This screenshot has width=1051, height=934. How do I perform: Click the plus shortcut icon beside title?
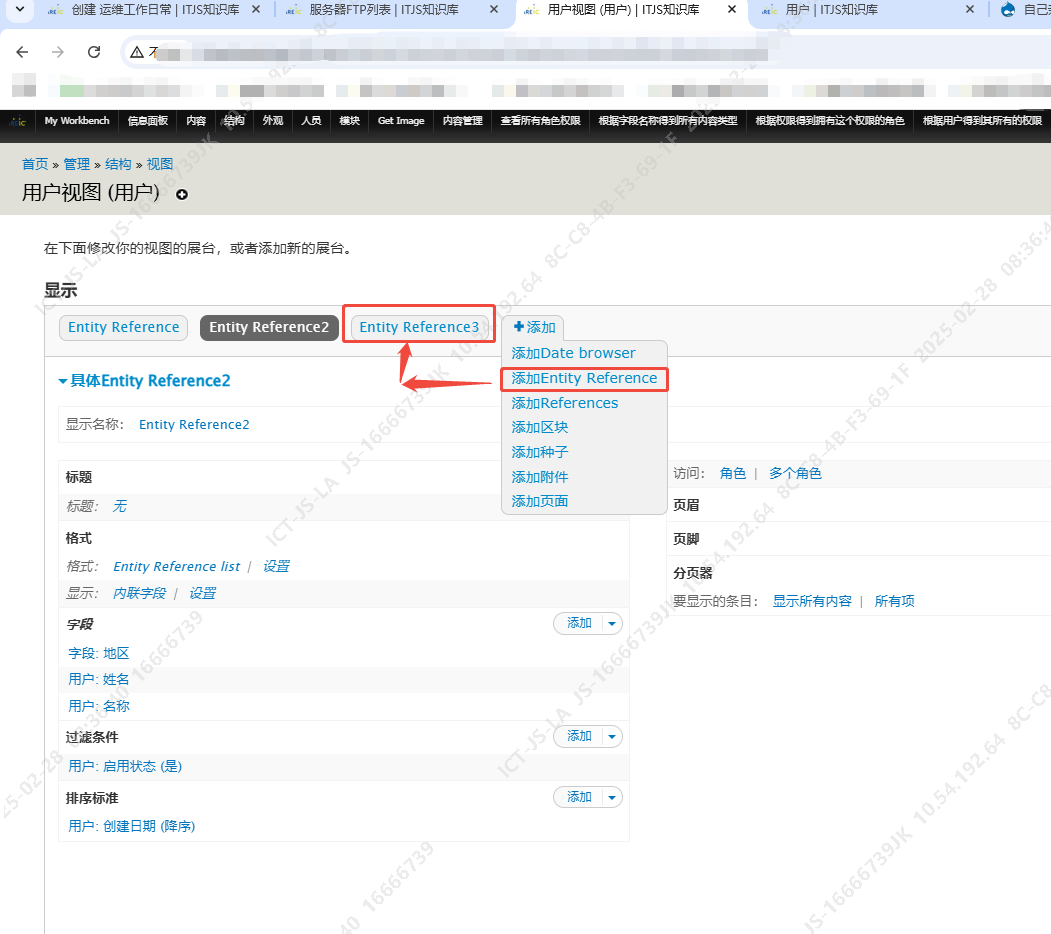point(182,194)
